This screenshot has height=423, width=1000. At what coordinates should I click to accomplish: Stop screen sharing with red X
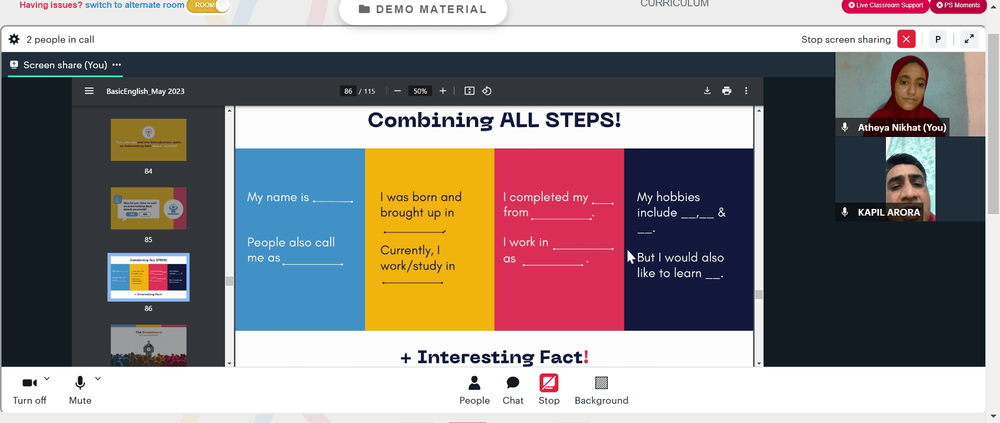click(906, 40)
